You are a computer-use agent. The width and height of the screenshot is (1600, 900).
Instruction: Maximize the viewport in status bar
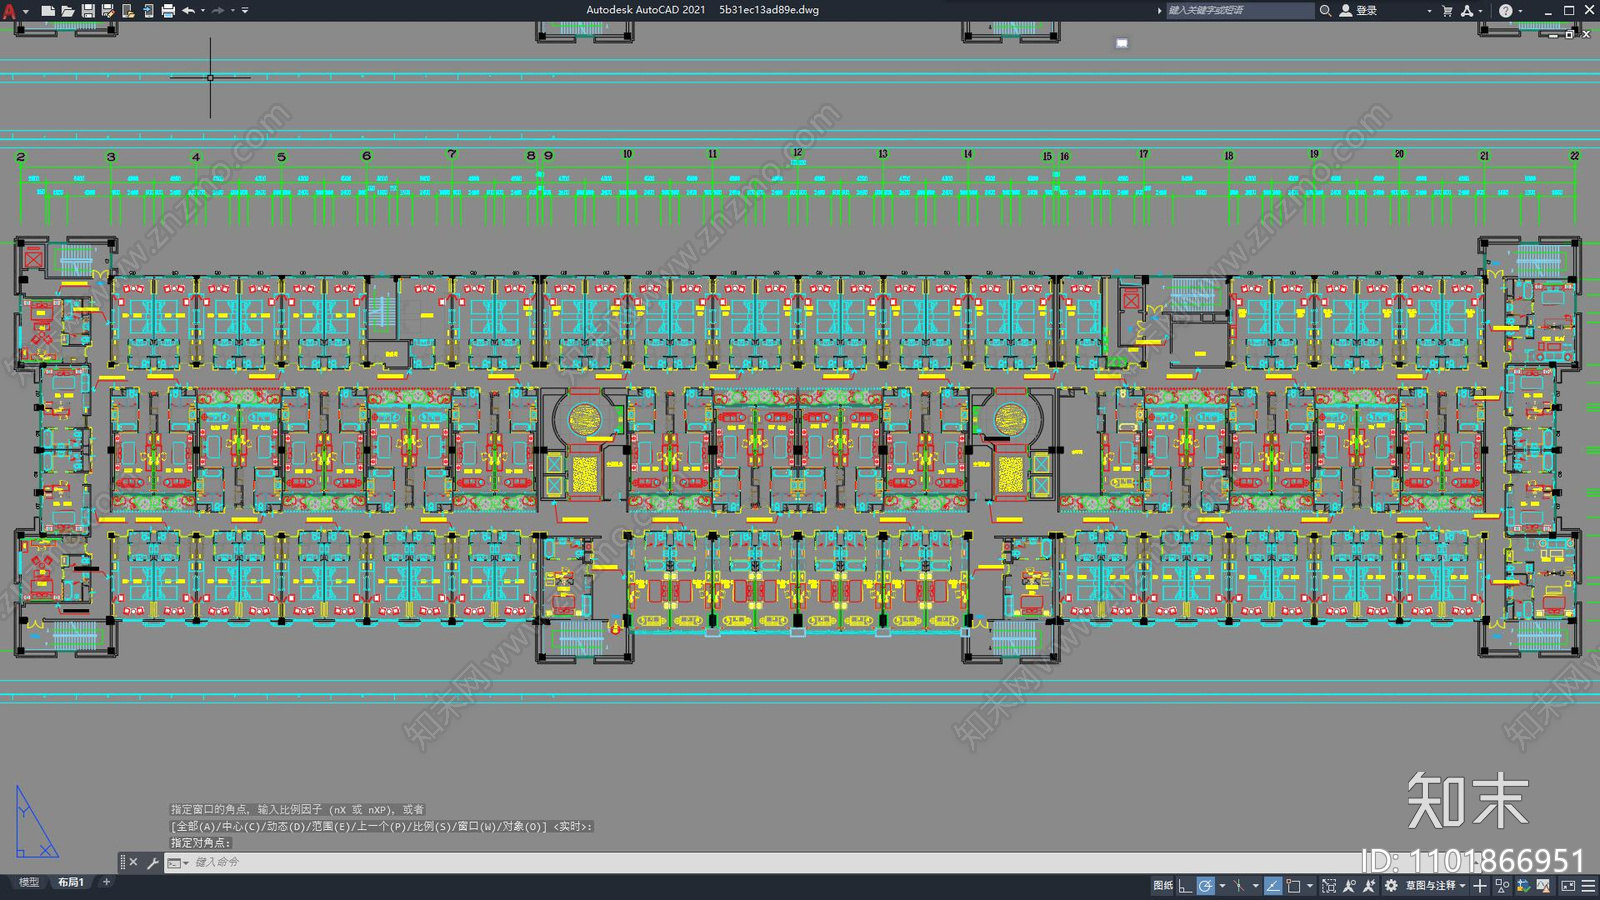click(1328, 886)
